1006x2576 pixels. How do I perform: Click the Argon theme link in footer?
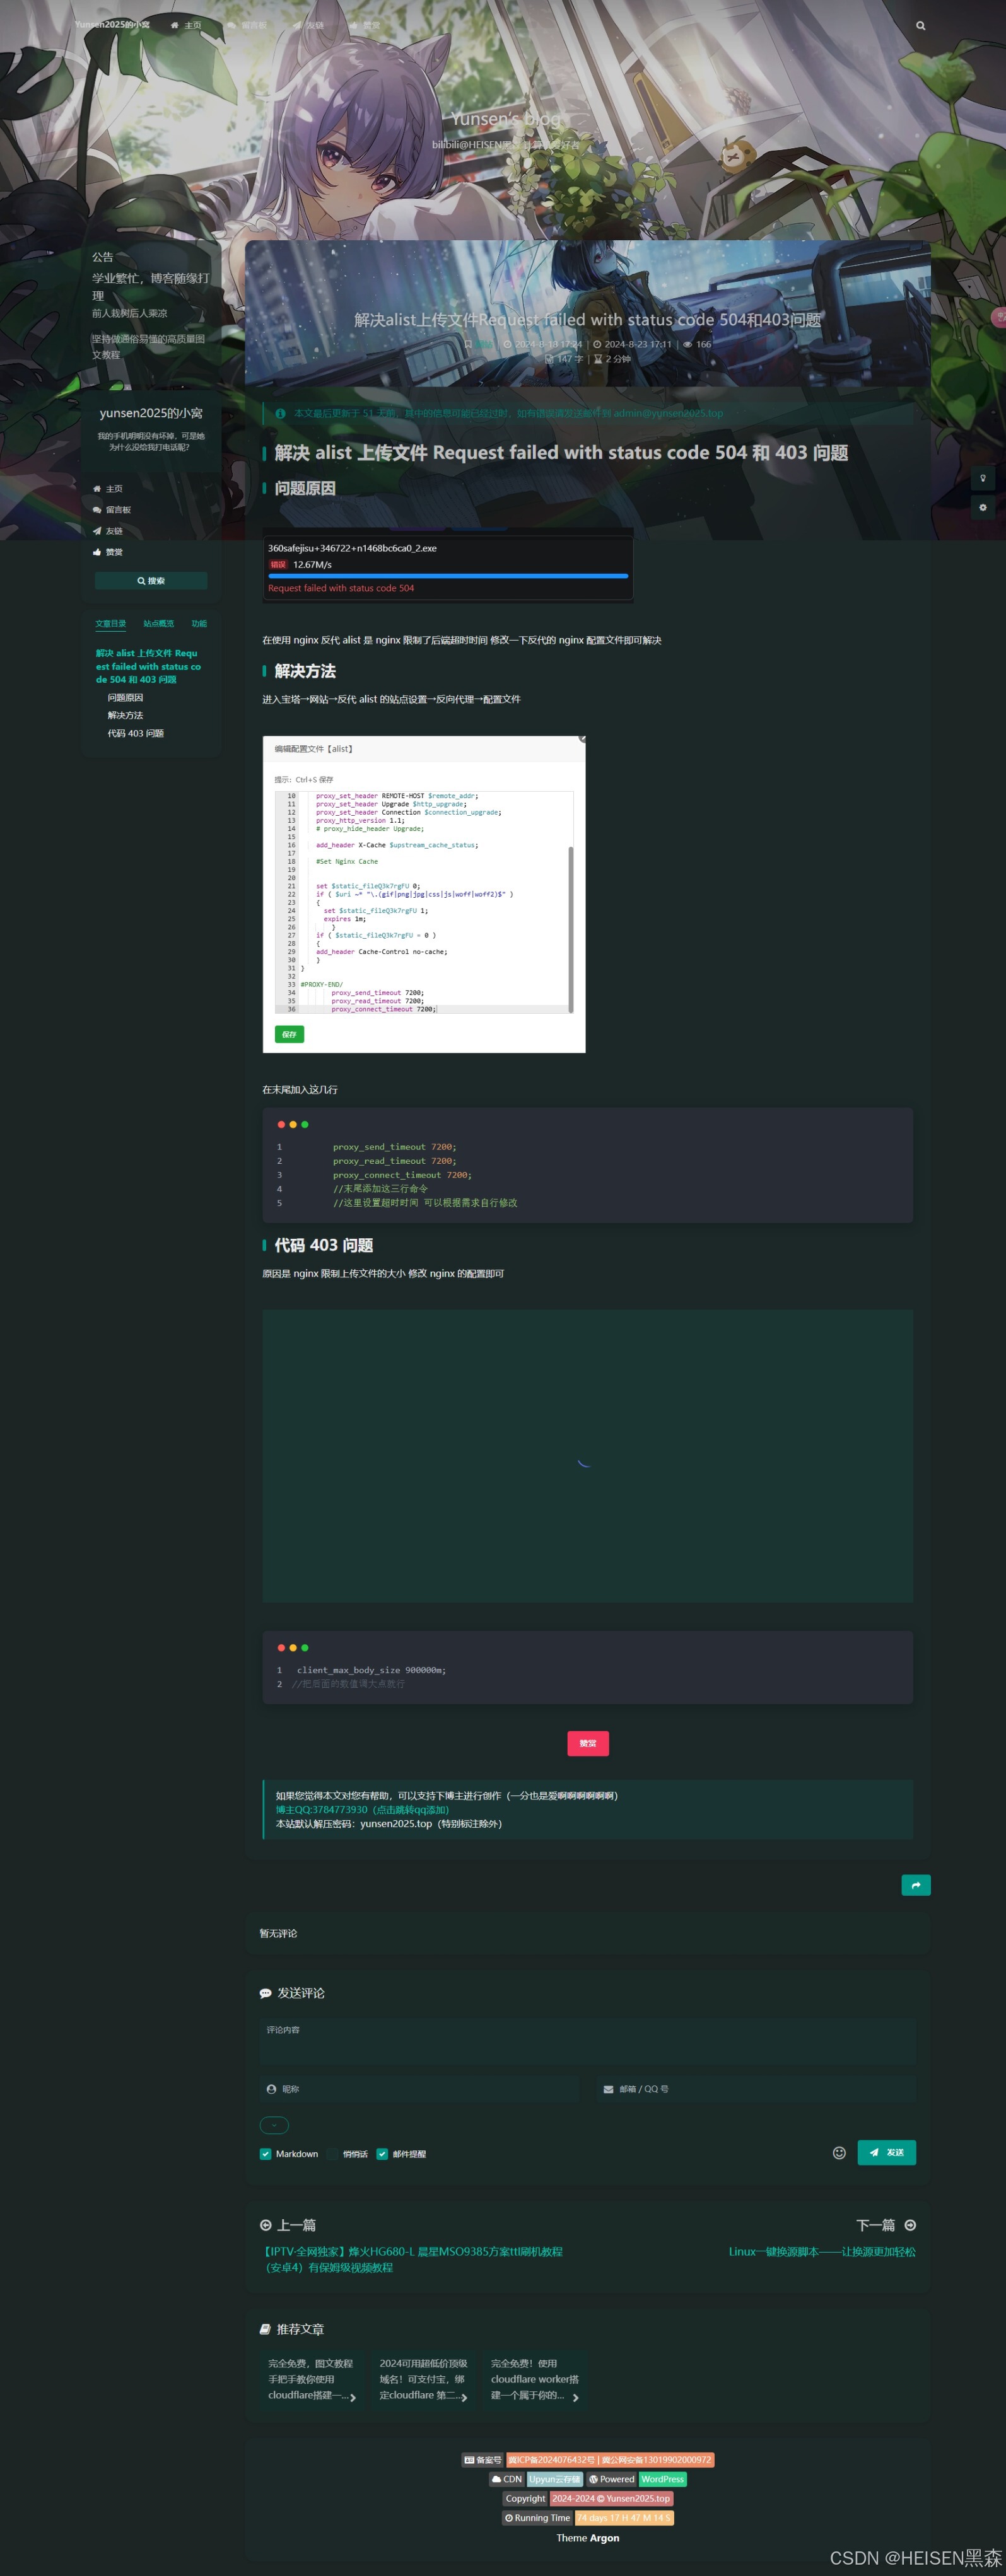pyautogui.click(x=604, y=2538)
